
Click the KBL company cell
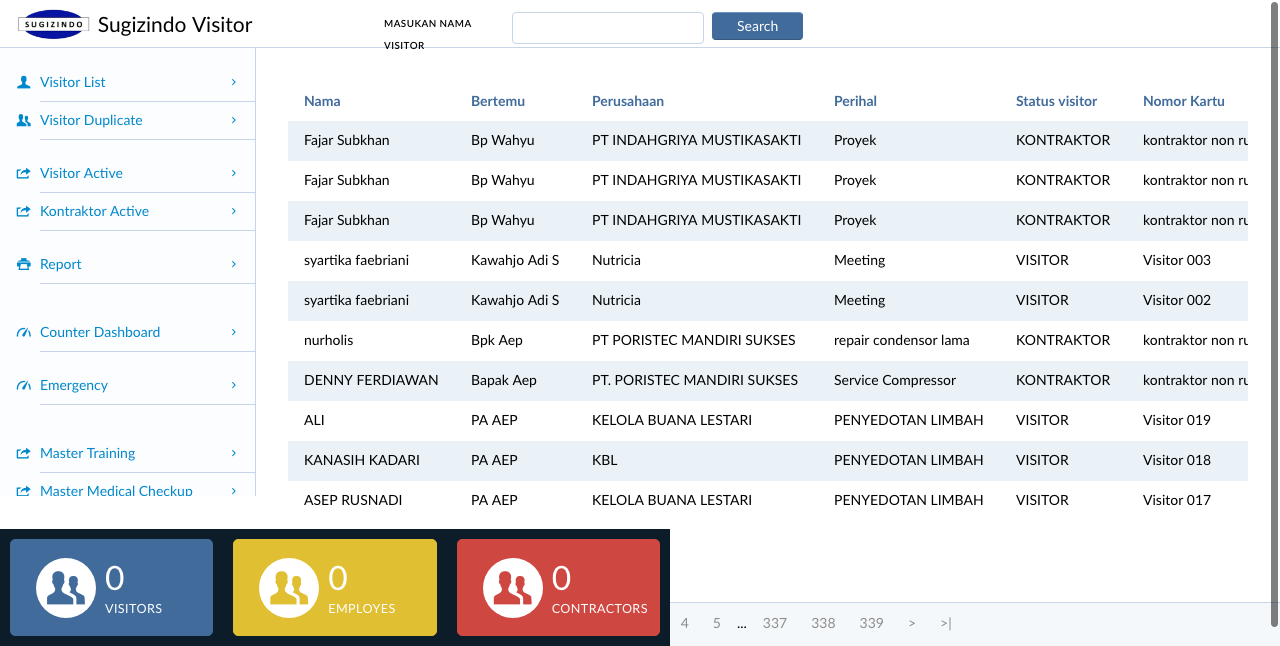[x=605, y=460]
